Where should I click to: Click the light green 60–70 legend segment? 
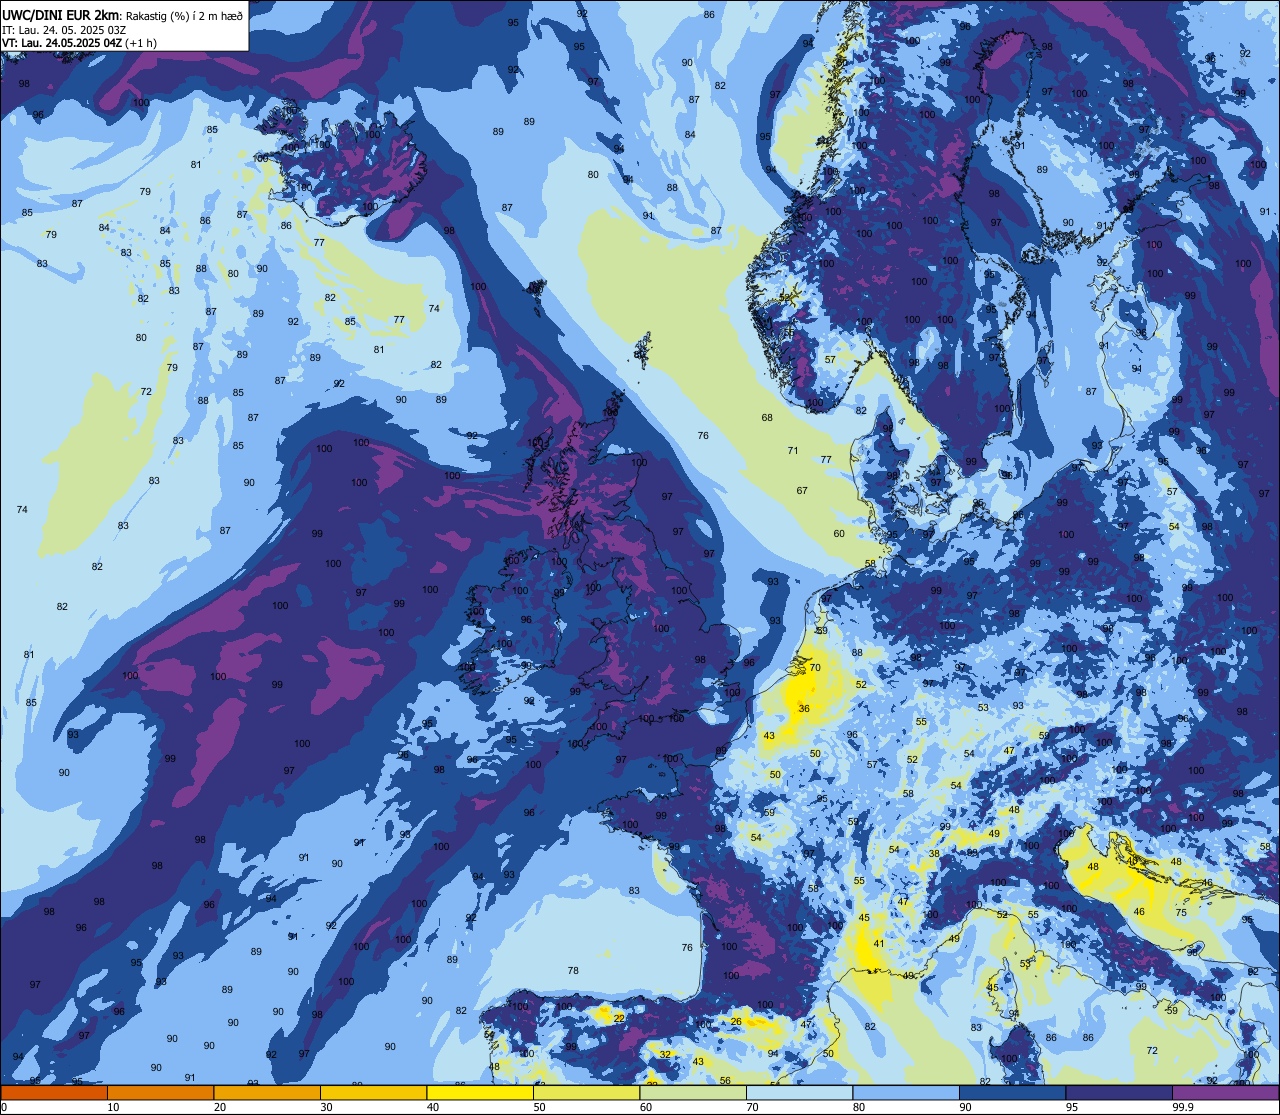click(693, 1092)
